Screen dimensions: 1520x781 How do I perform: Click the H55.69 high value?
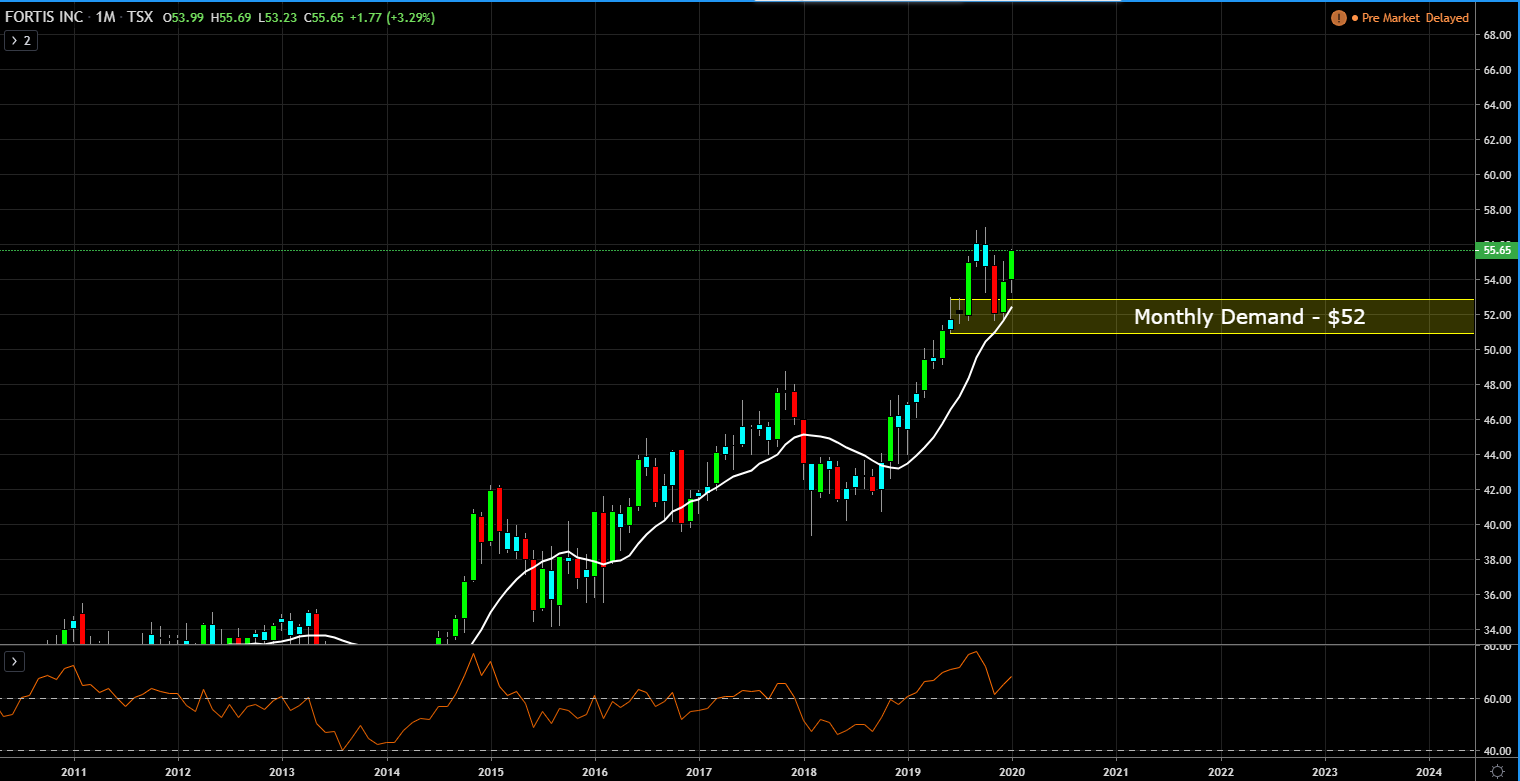point(230,18)
